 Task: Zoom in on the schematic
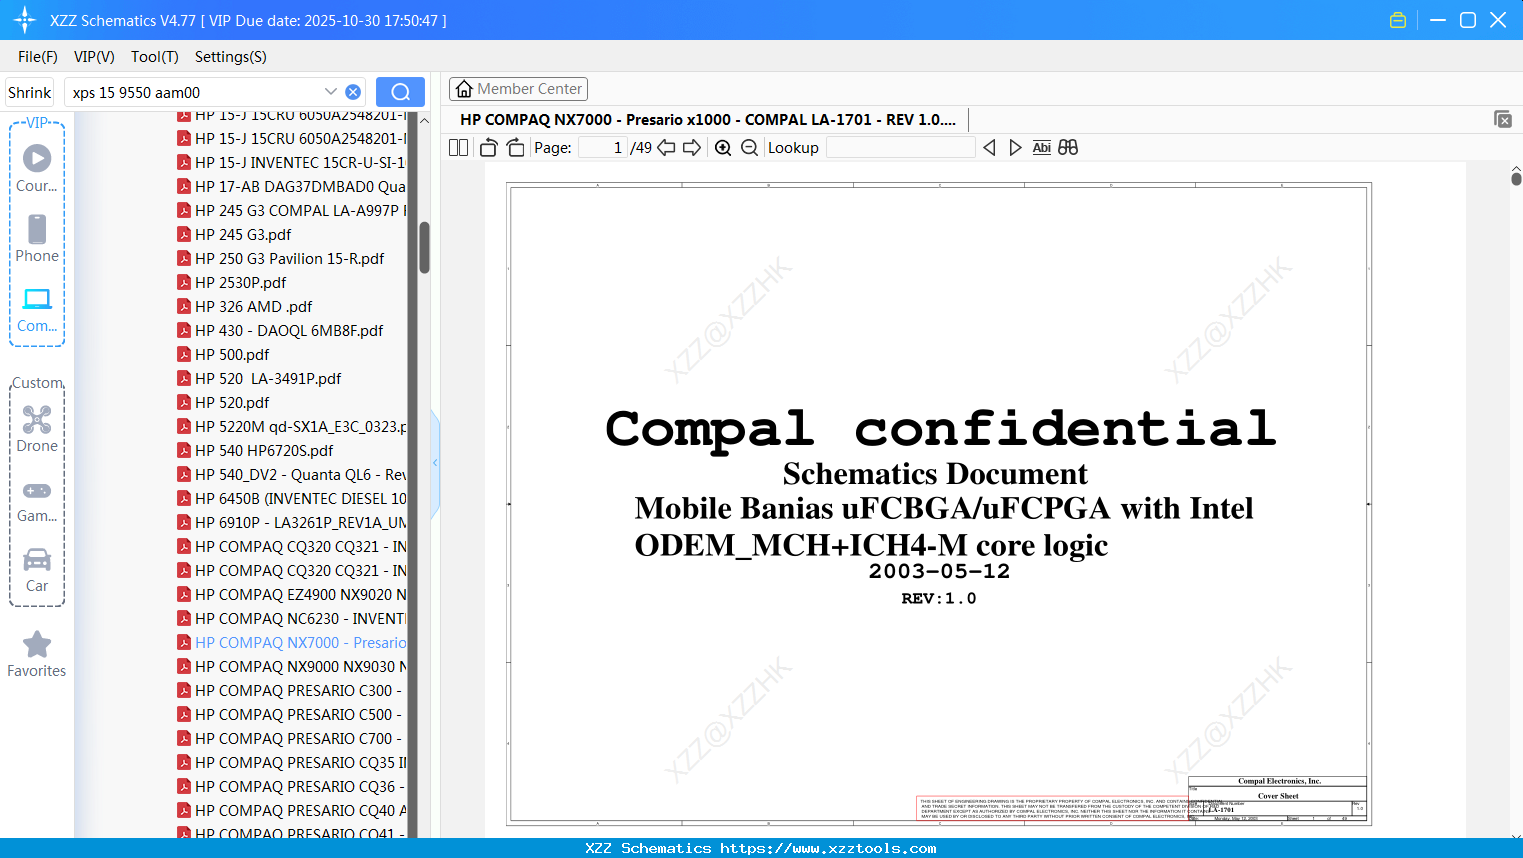tap(723, 148)
